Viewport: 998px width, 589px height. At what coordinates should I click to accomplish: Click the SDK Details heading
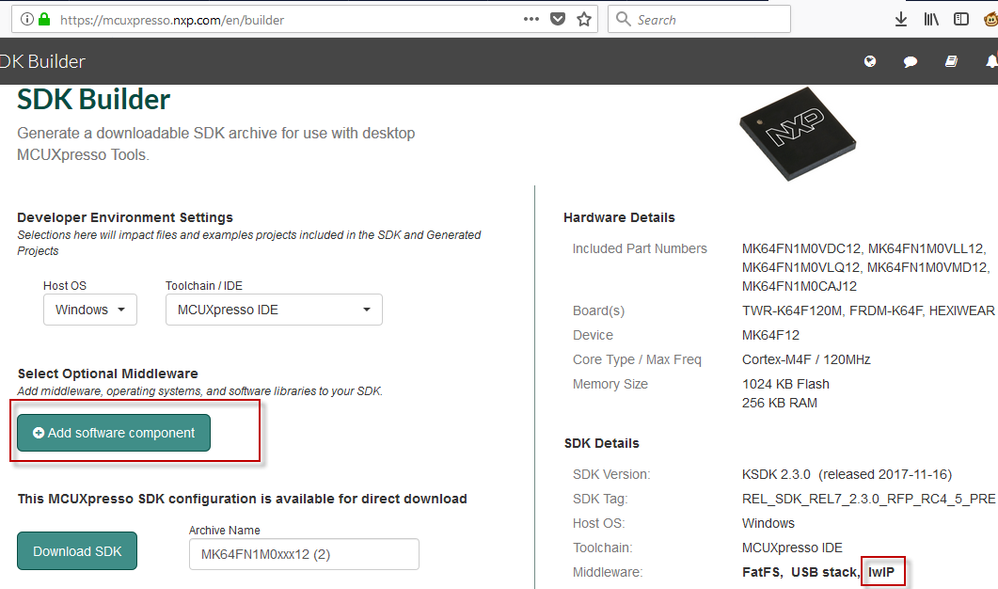coord(601,443)
